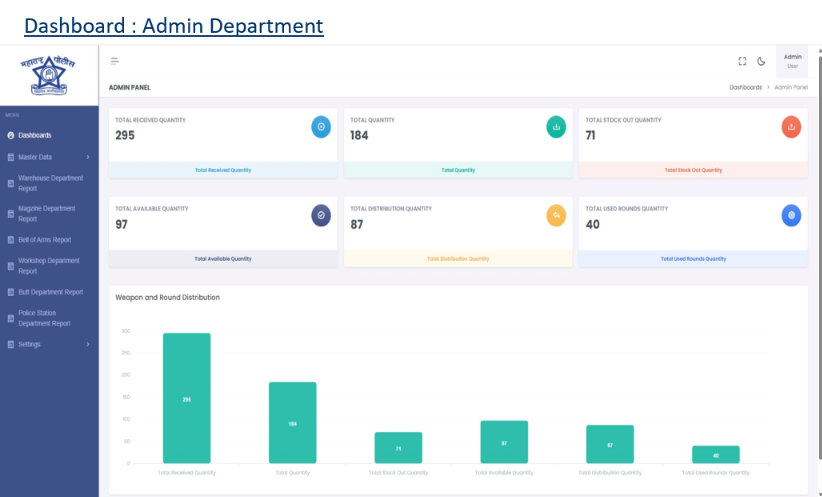The height and width of the screenshot is (497, 822).
Task: Open the Admin User profile menu
Action: click(792, 61)
